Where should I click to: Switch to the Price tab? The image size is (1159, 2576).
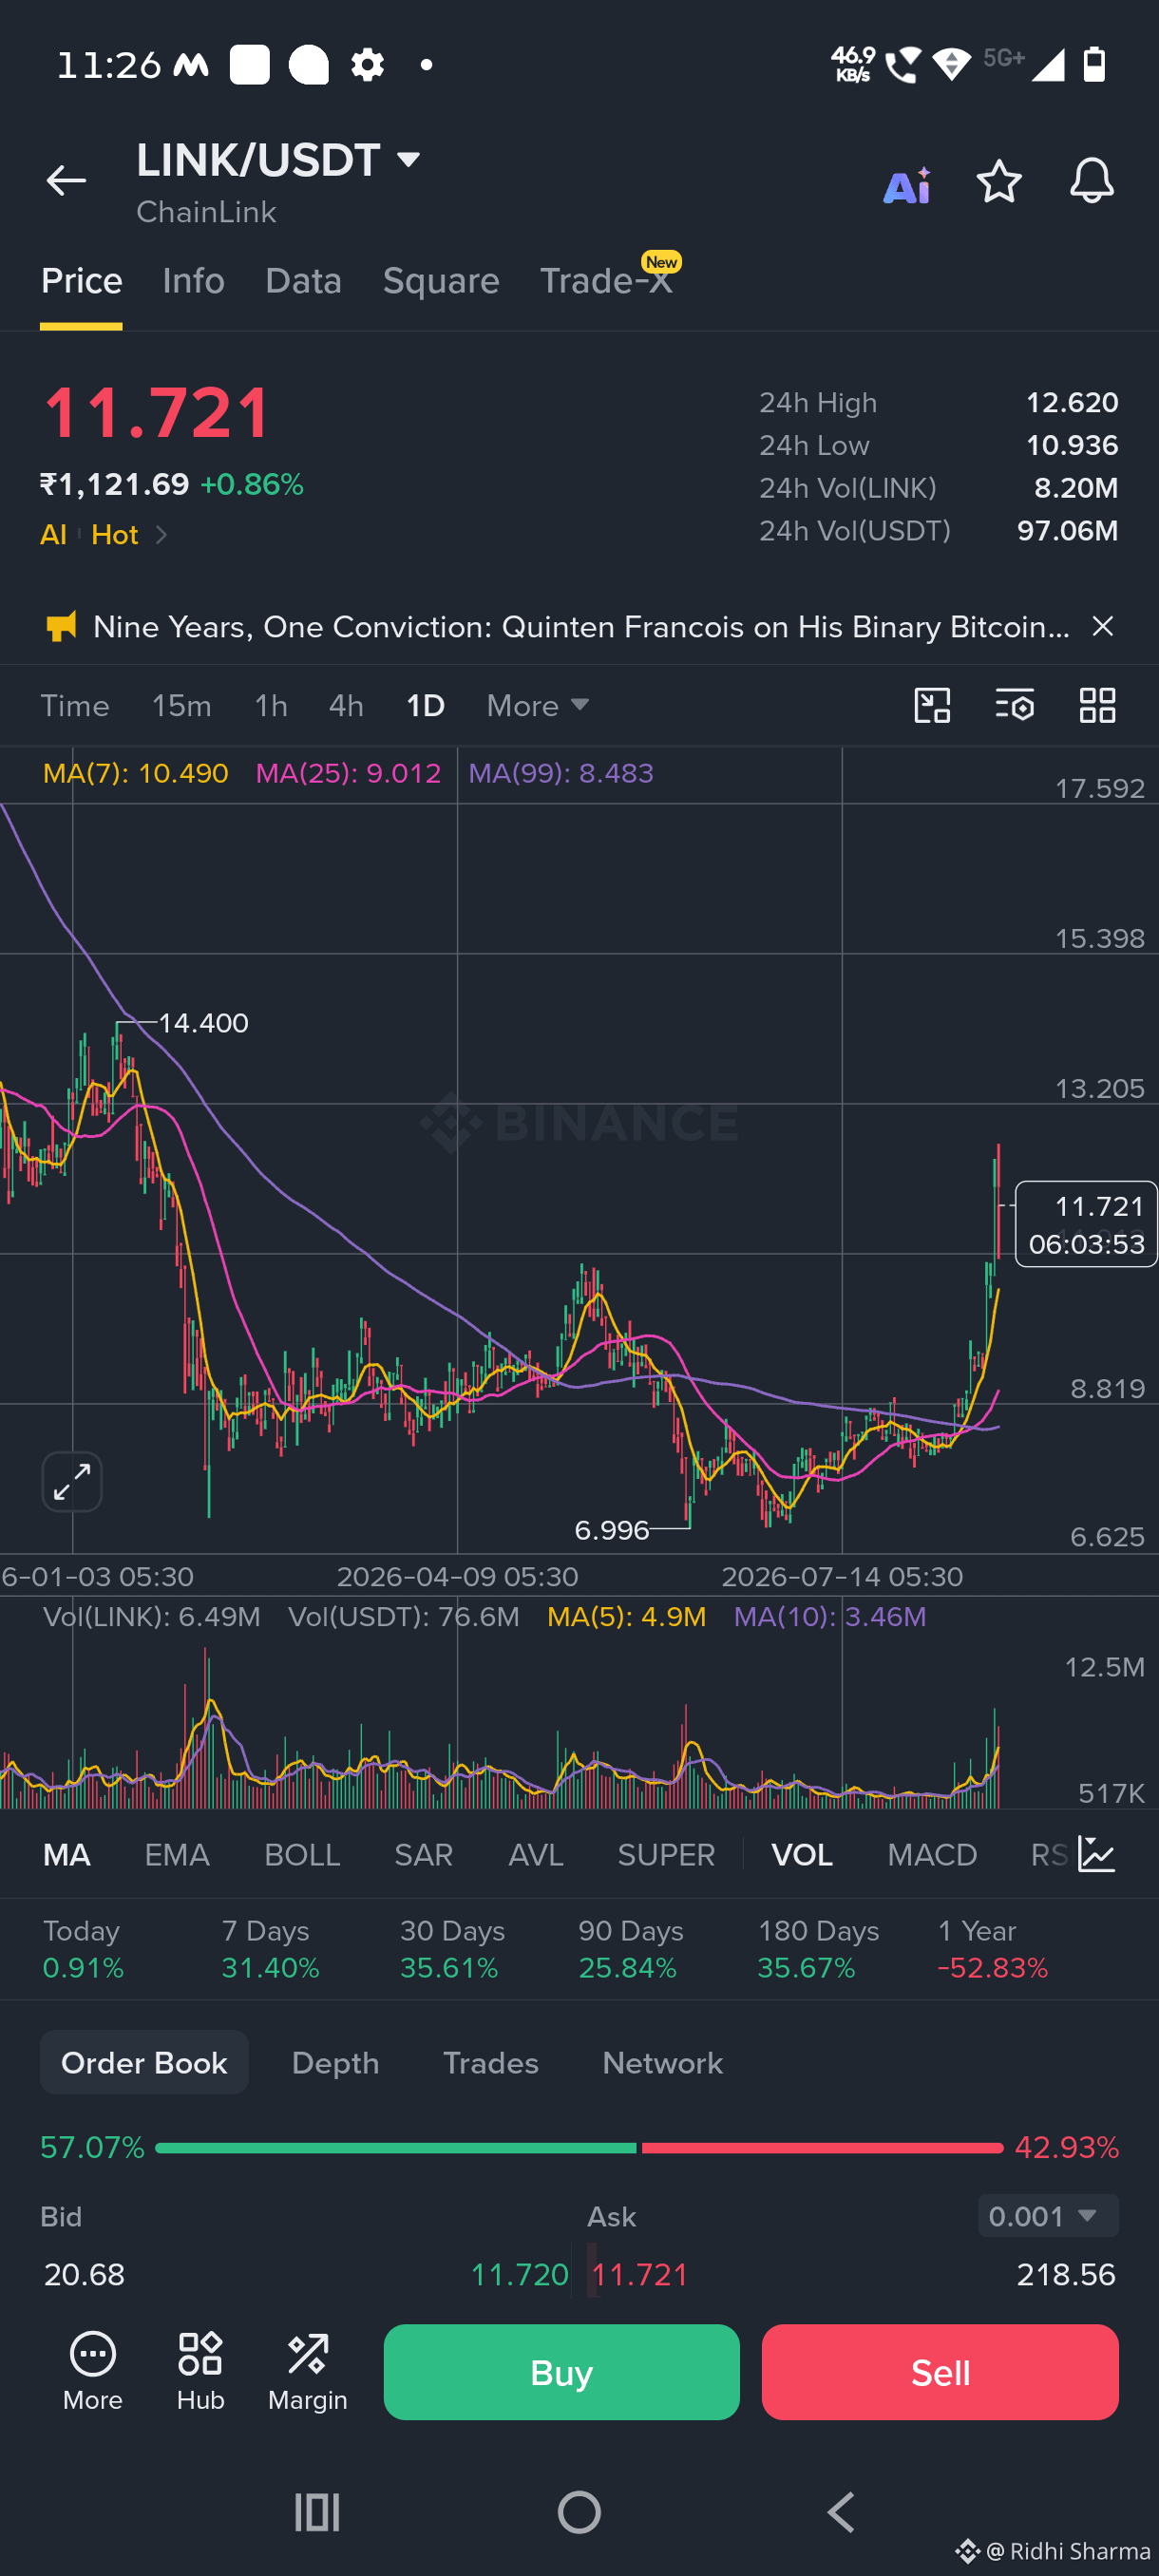[x=81, y=281]
